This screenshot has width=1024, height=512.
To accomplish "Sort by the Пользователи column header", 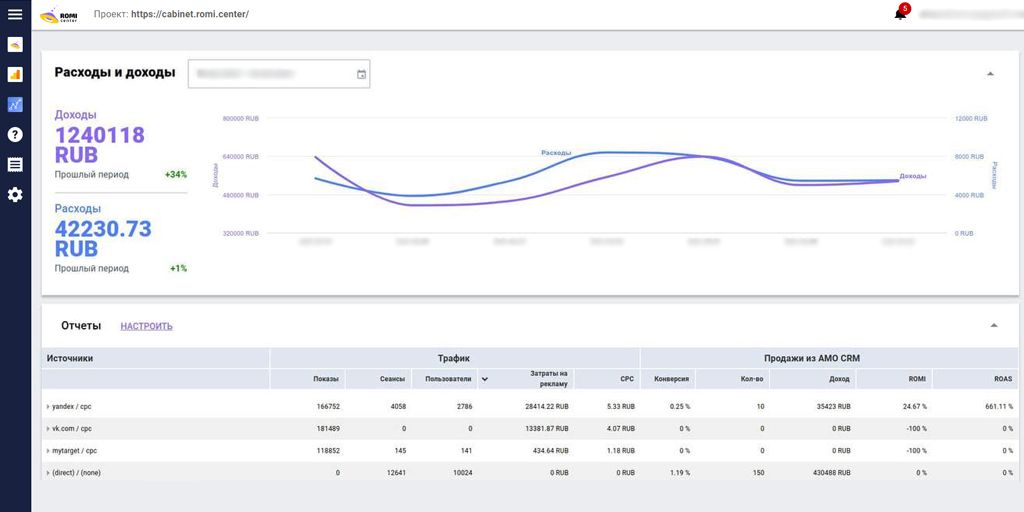I will pos(449,379).
